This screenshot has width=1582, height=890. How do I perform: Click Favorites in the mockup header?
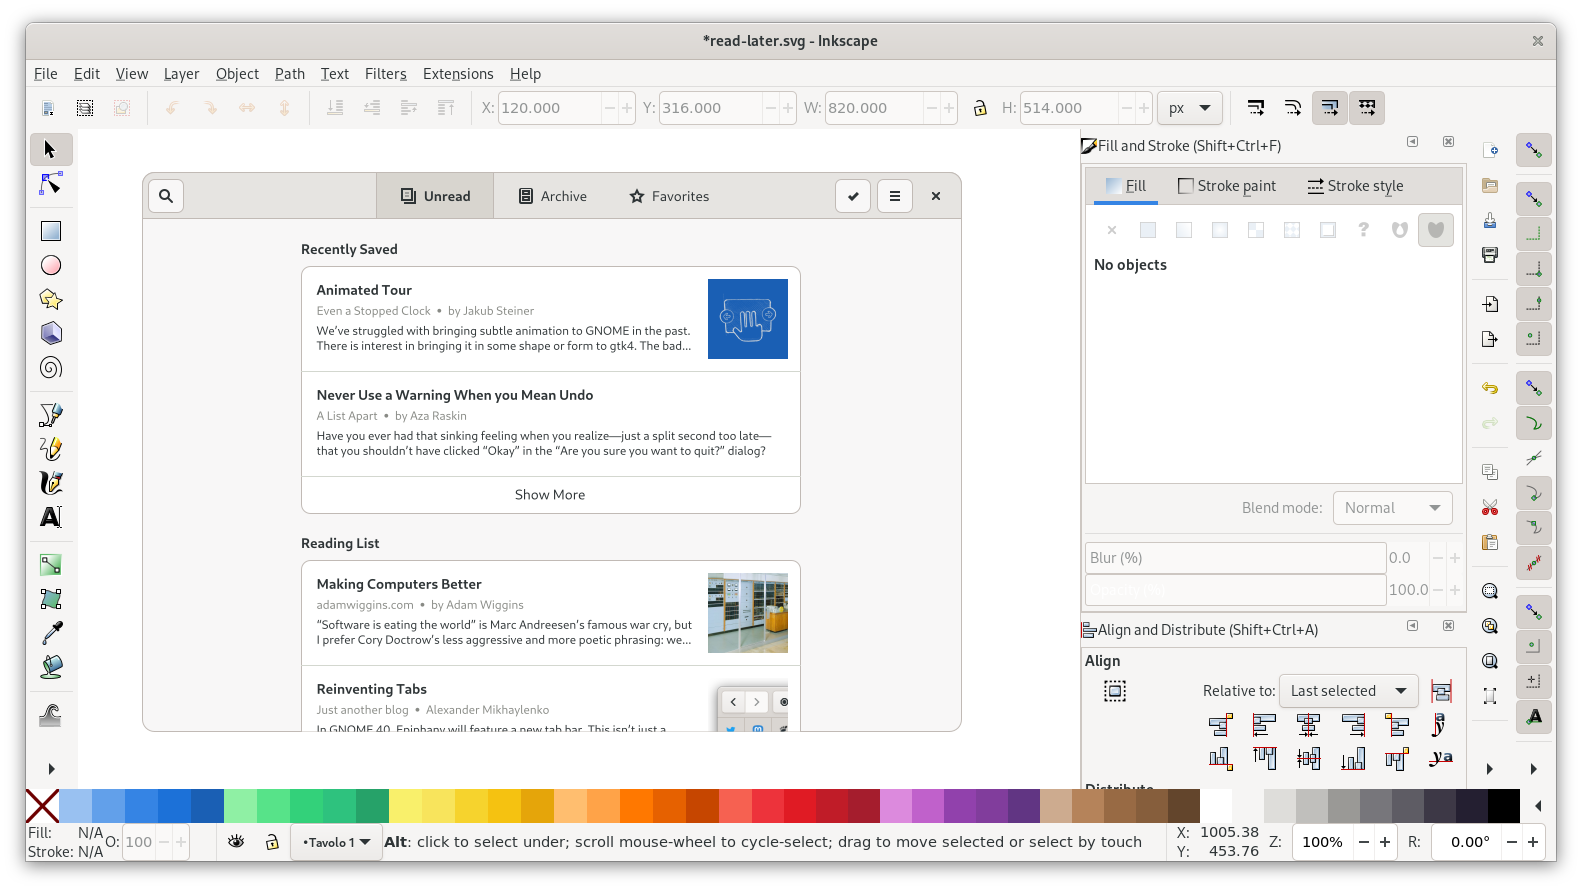[x=669, y=196]
